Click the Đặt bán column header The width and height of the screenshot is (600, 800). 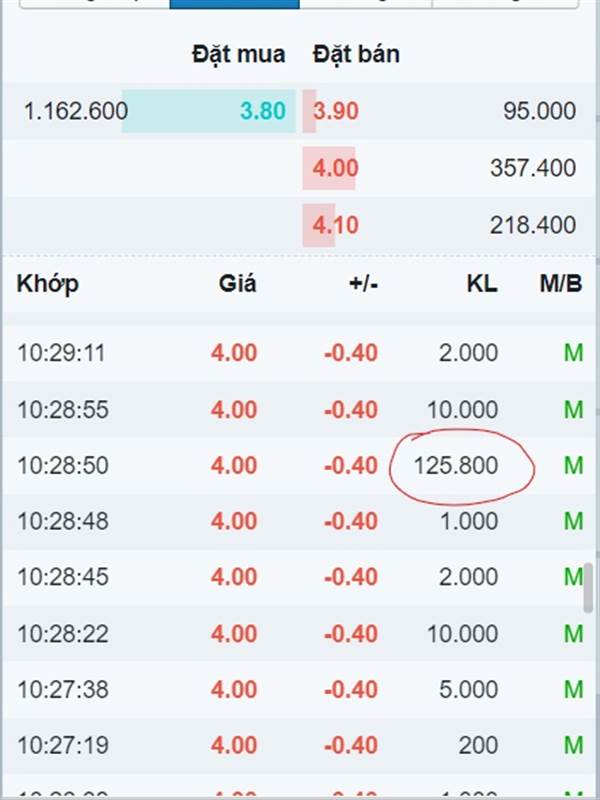click(356, 54)
